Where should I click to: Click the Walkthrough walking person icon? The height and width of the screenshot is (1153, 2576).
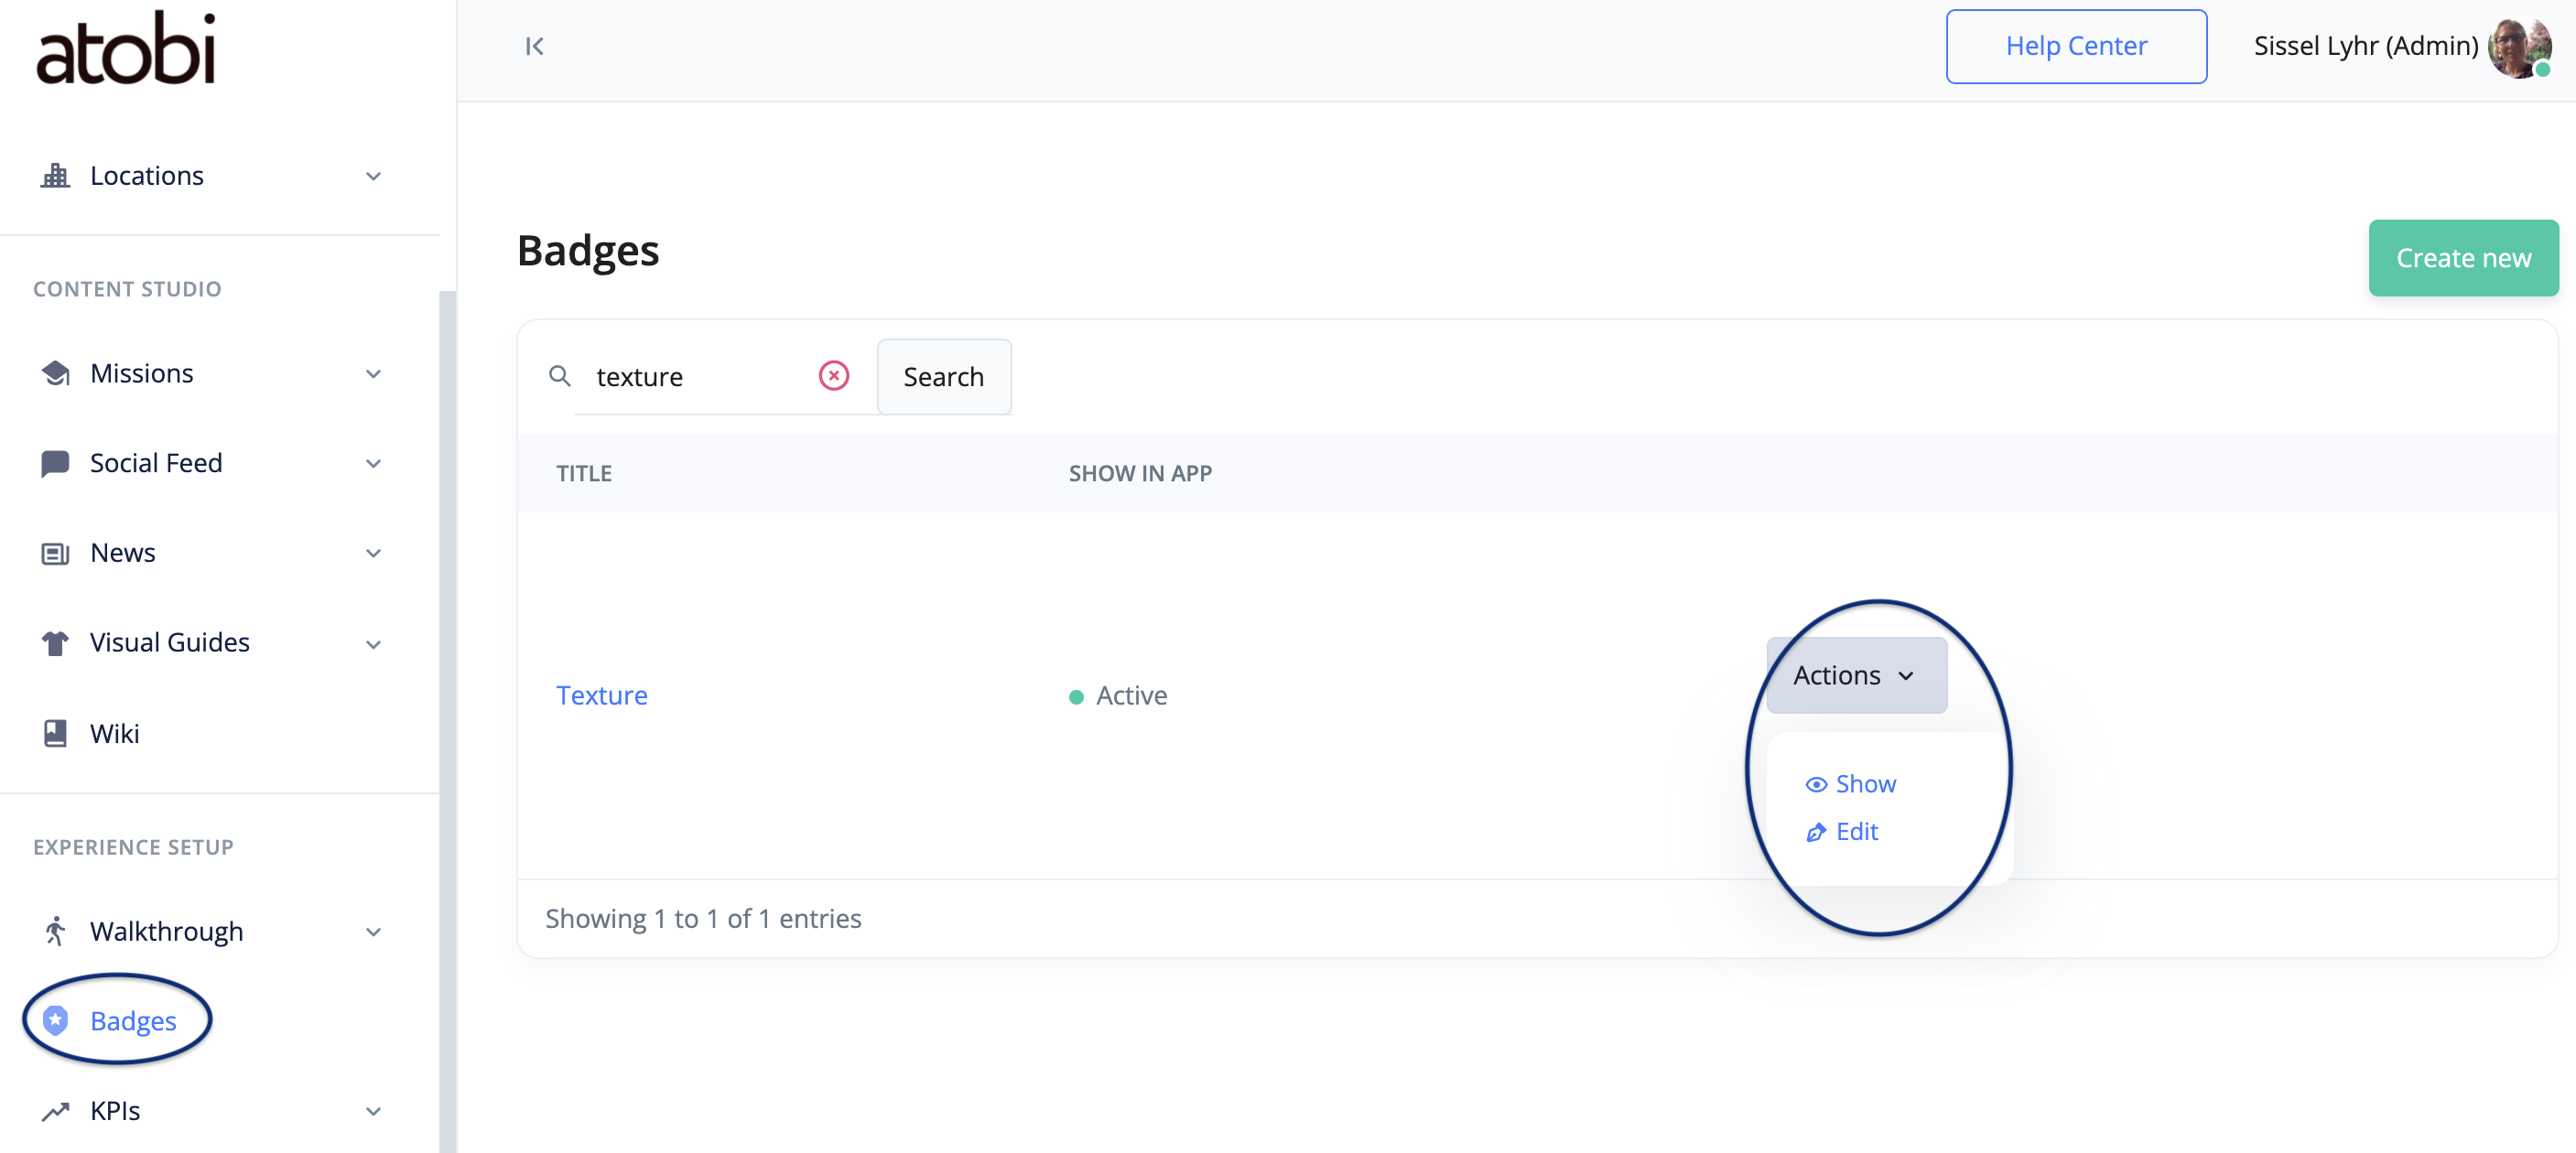[x=56, y=931]
